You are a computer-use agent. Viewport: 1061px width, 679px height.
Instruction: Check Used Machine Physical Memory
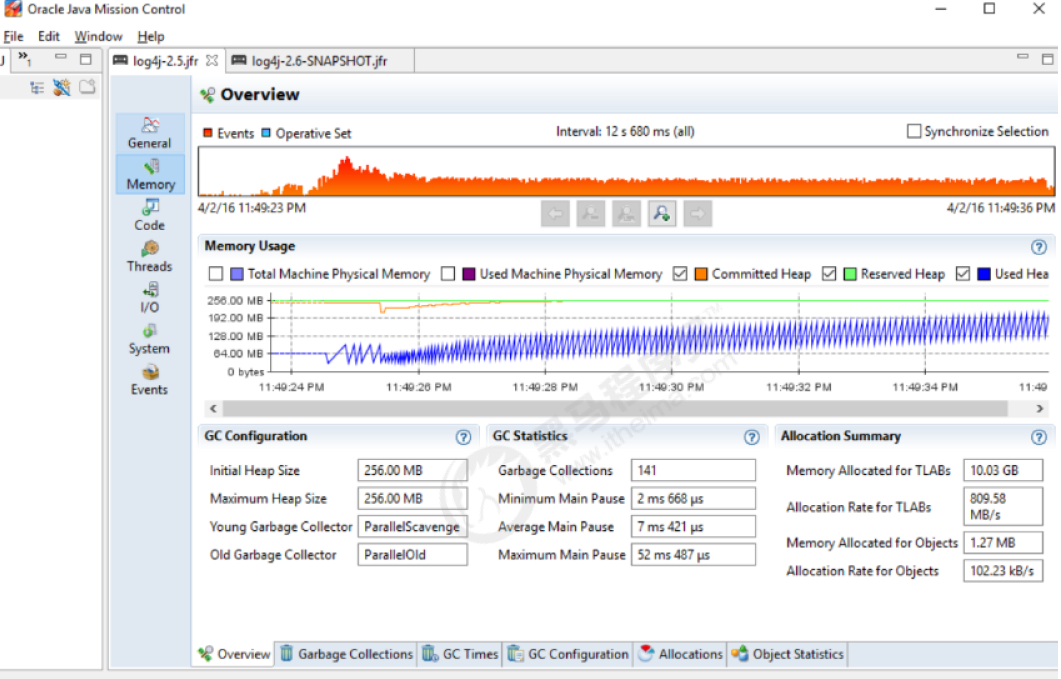(447, 273)
